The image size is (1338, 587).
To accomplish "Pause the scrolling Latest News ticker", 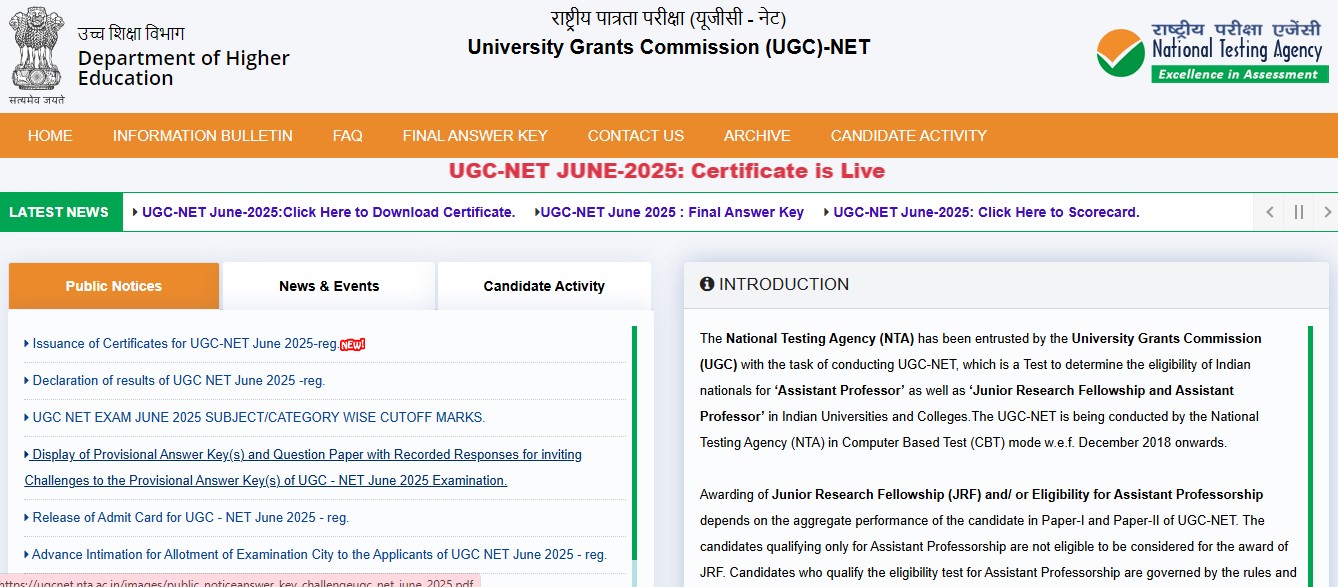I will pos(1297,212).
